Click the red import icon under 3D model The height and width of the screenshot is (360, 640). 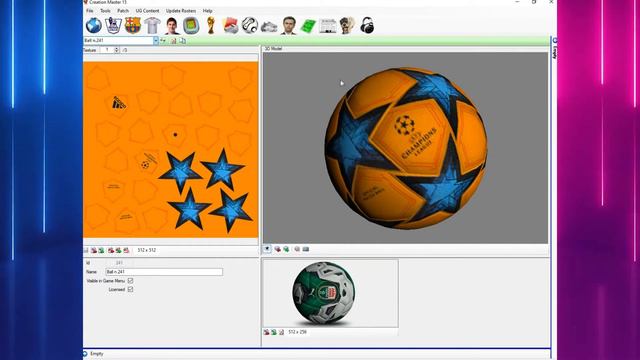coord(278,249)
